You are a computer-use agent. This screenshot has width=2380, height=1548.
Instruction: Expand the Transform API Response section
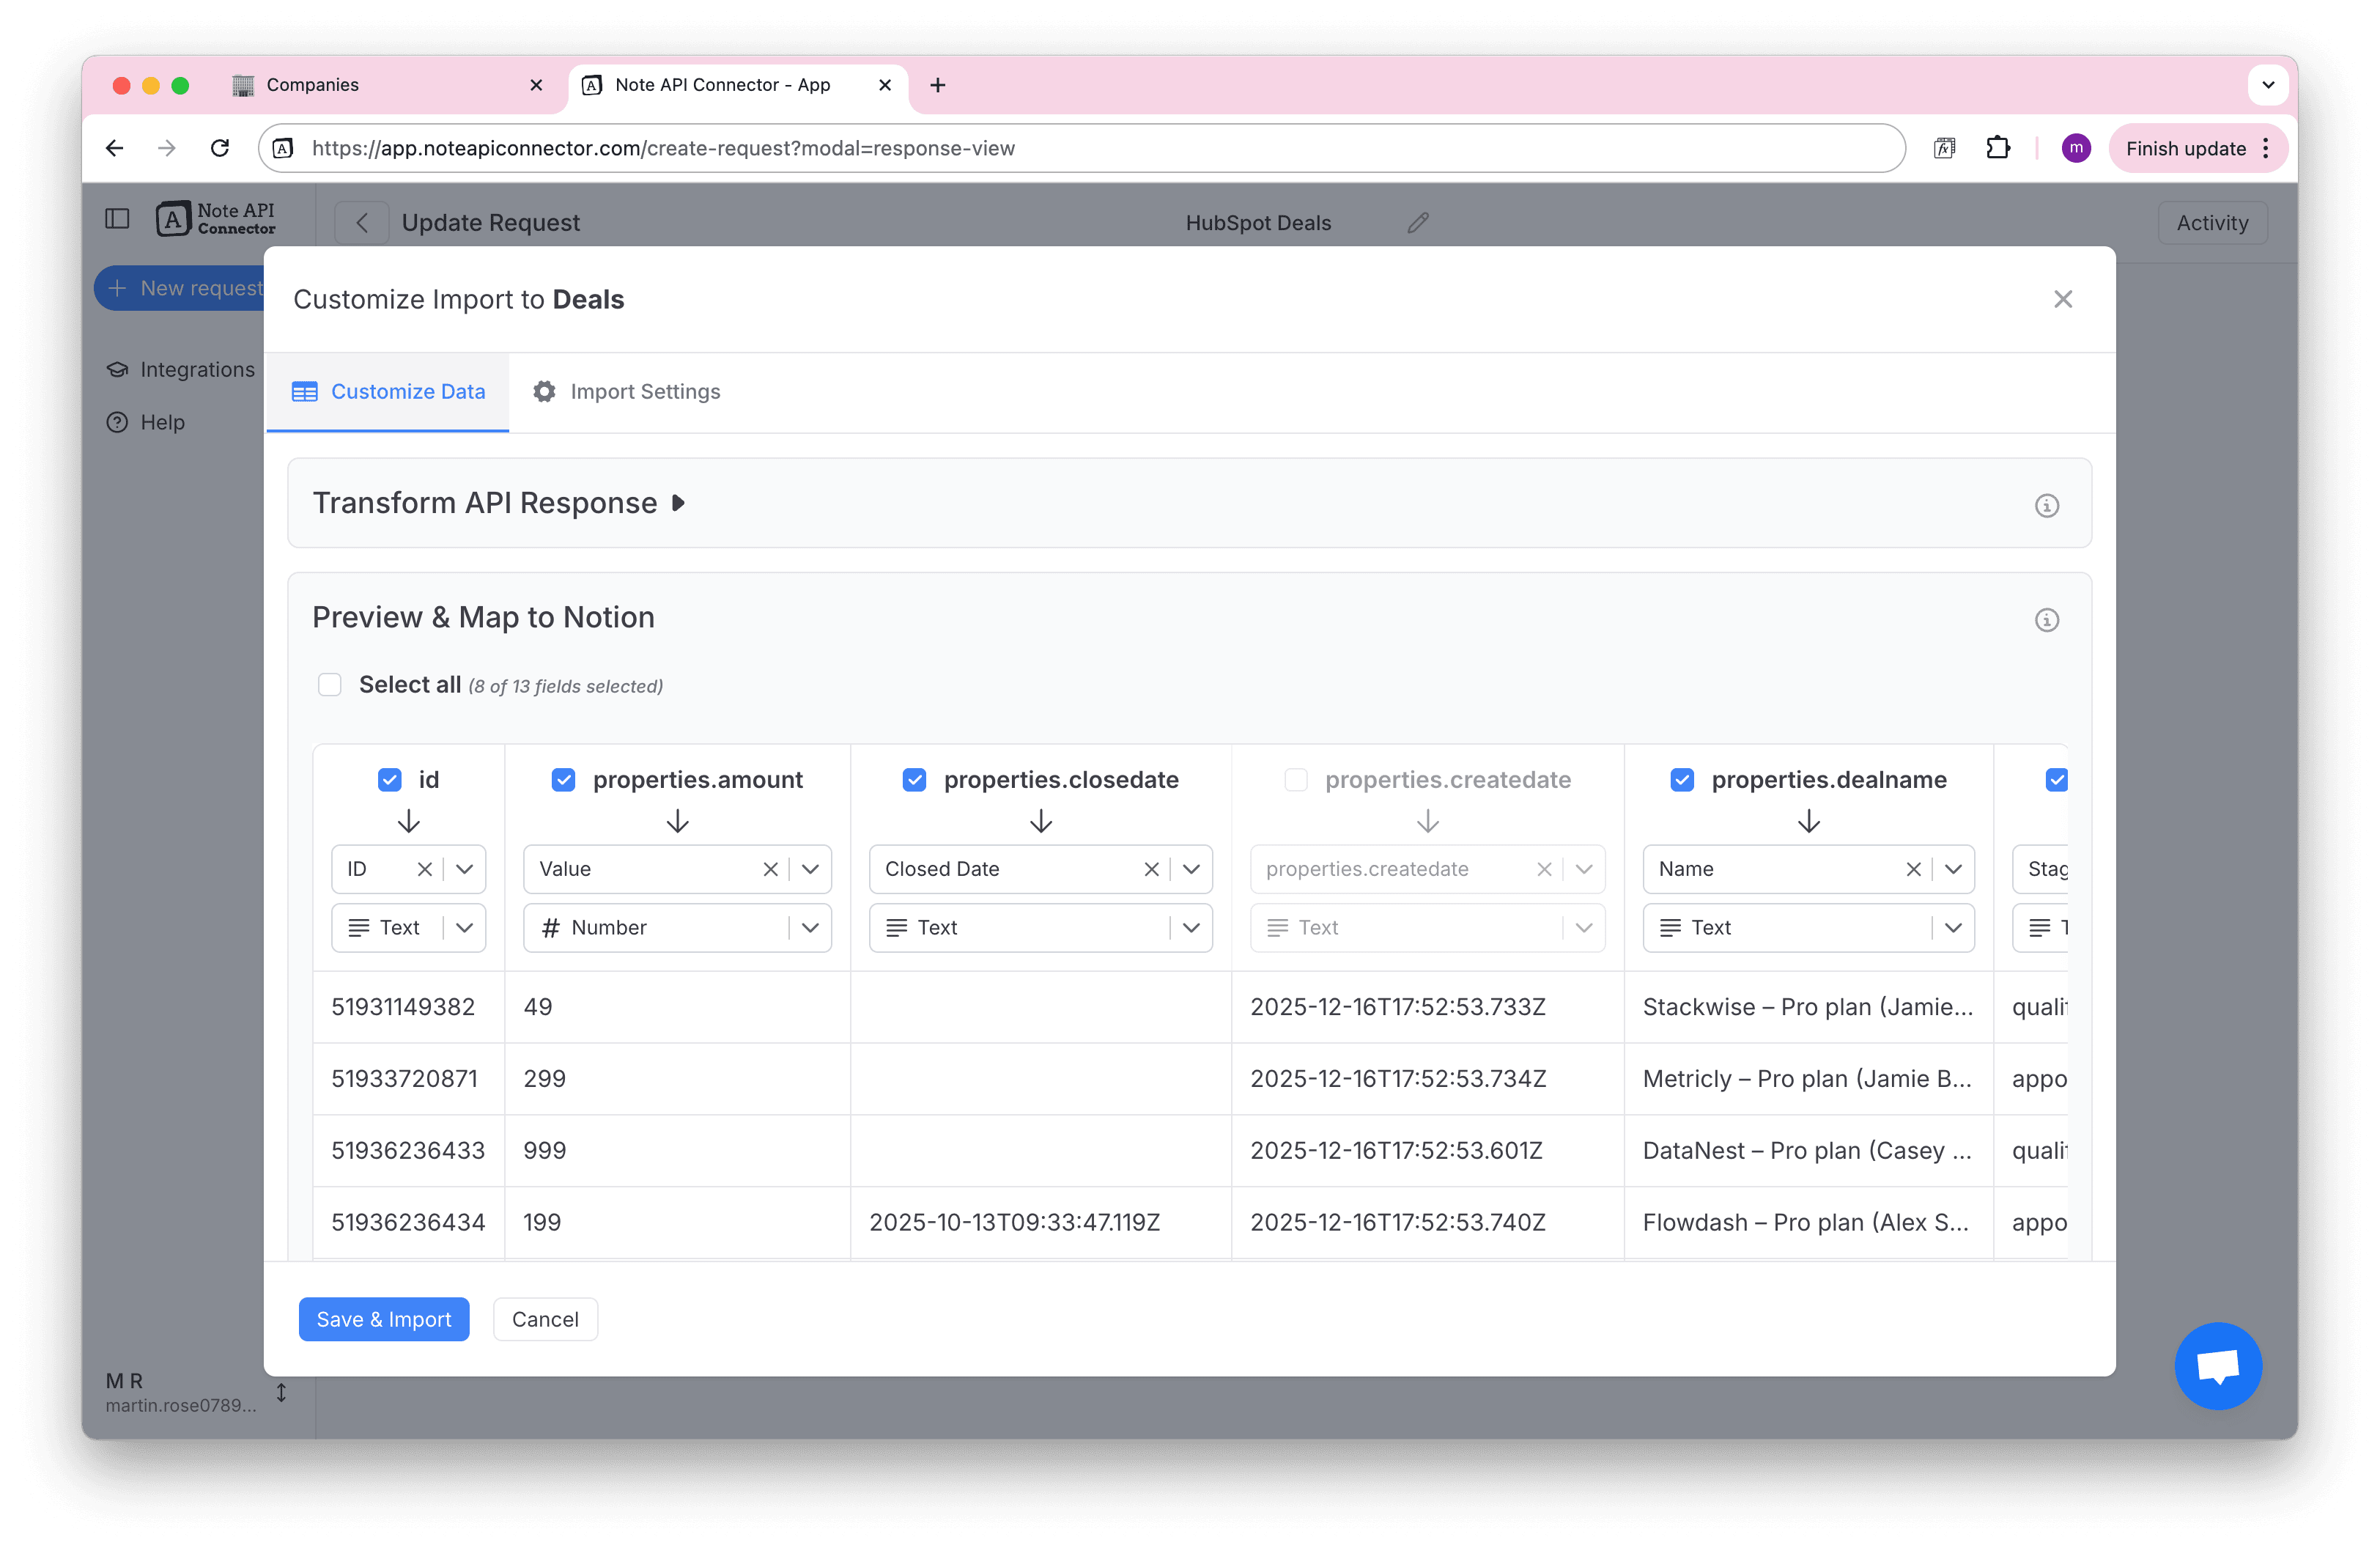(x=678, y=503)
